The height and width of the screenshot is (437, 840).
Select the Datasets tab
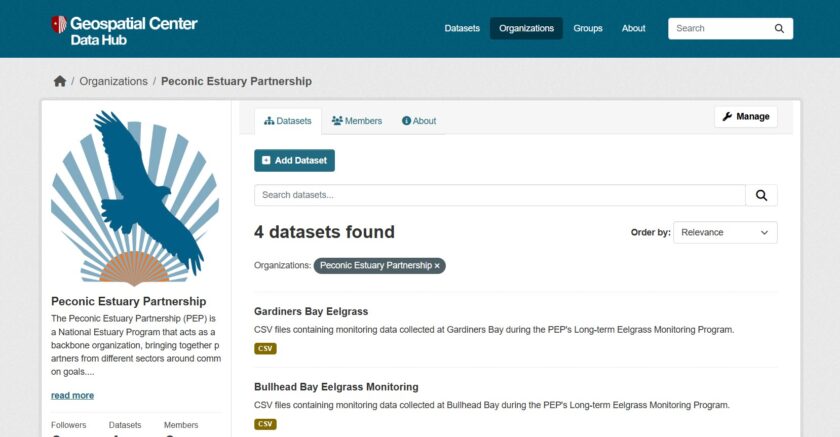[288, 121]
